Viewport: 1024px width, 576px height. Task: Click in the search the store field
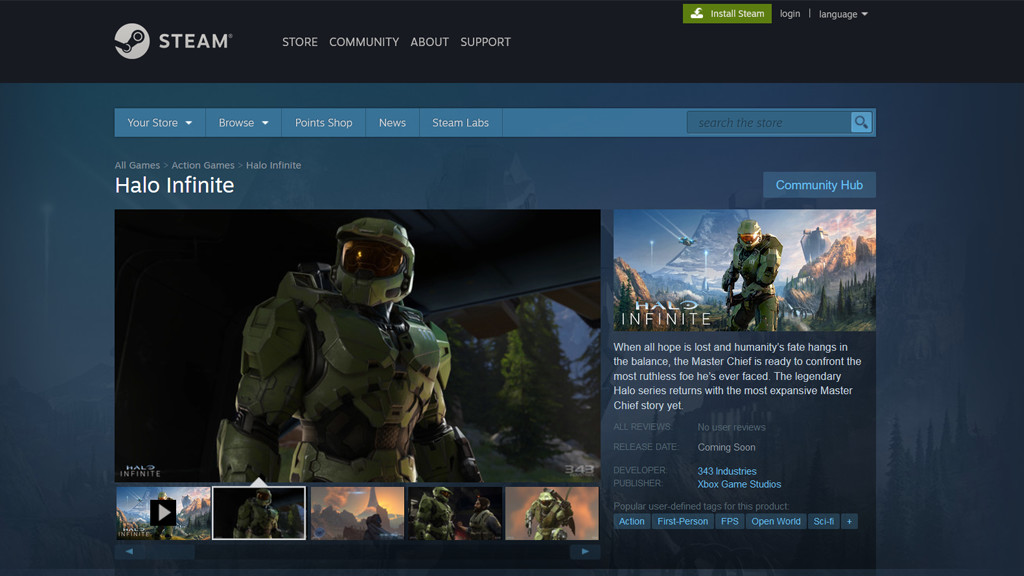(768, 123)
